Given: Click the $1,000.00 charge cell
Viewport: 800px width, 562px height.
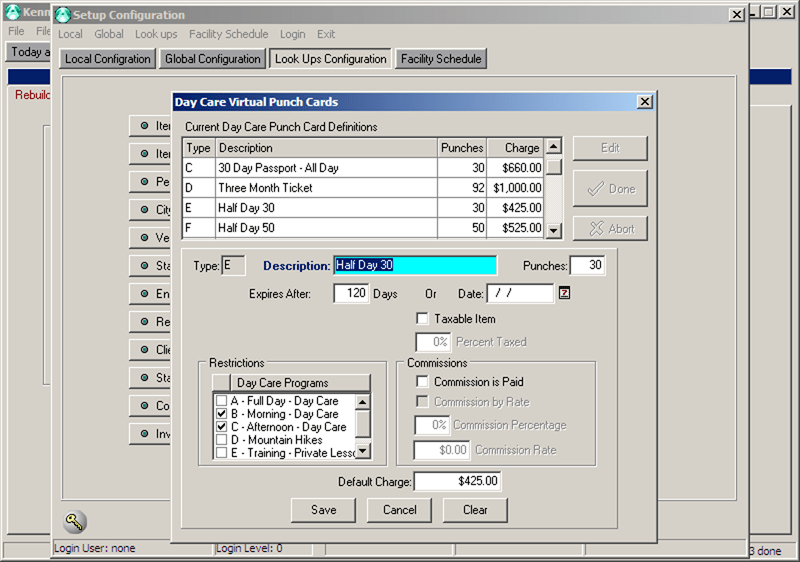Looking at the screenshot, I should [x=515, y=188].
